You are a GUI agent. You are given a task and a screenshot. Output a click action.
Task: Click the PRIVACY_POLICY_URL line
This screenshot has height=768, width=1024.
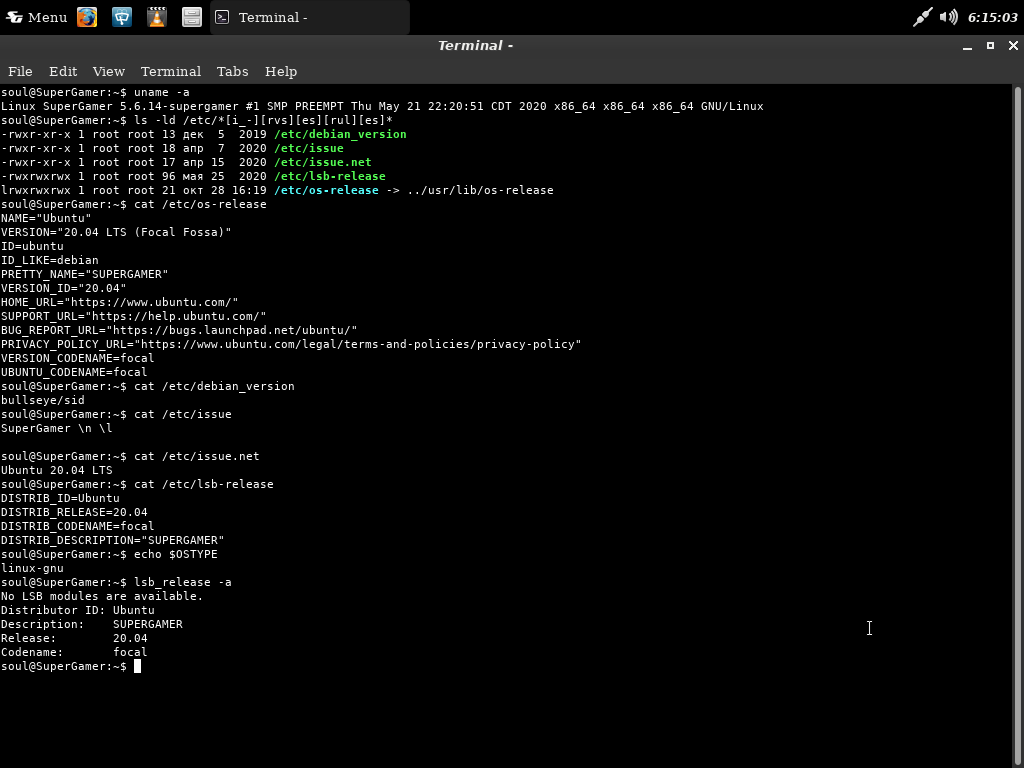(291, 344)
